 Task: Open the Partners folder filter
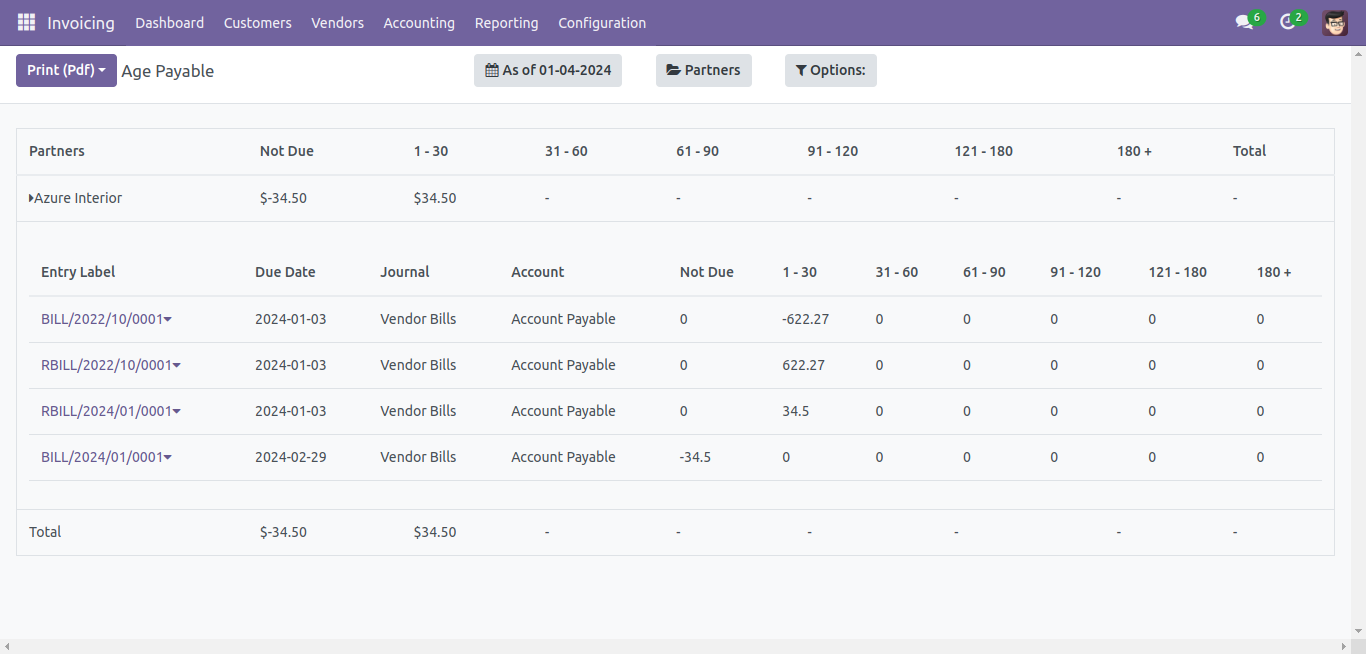[x=703, y=70]
